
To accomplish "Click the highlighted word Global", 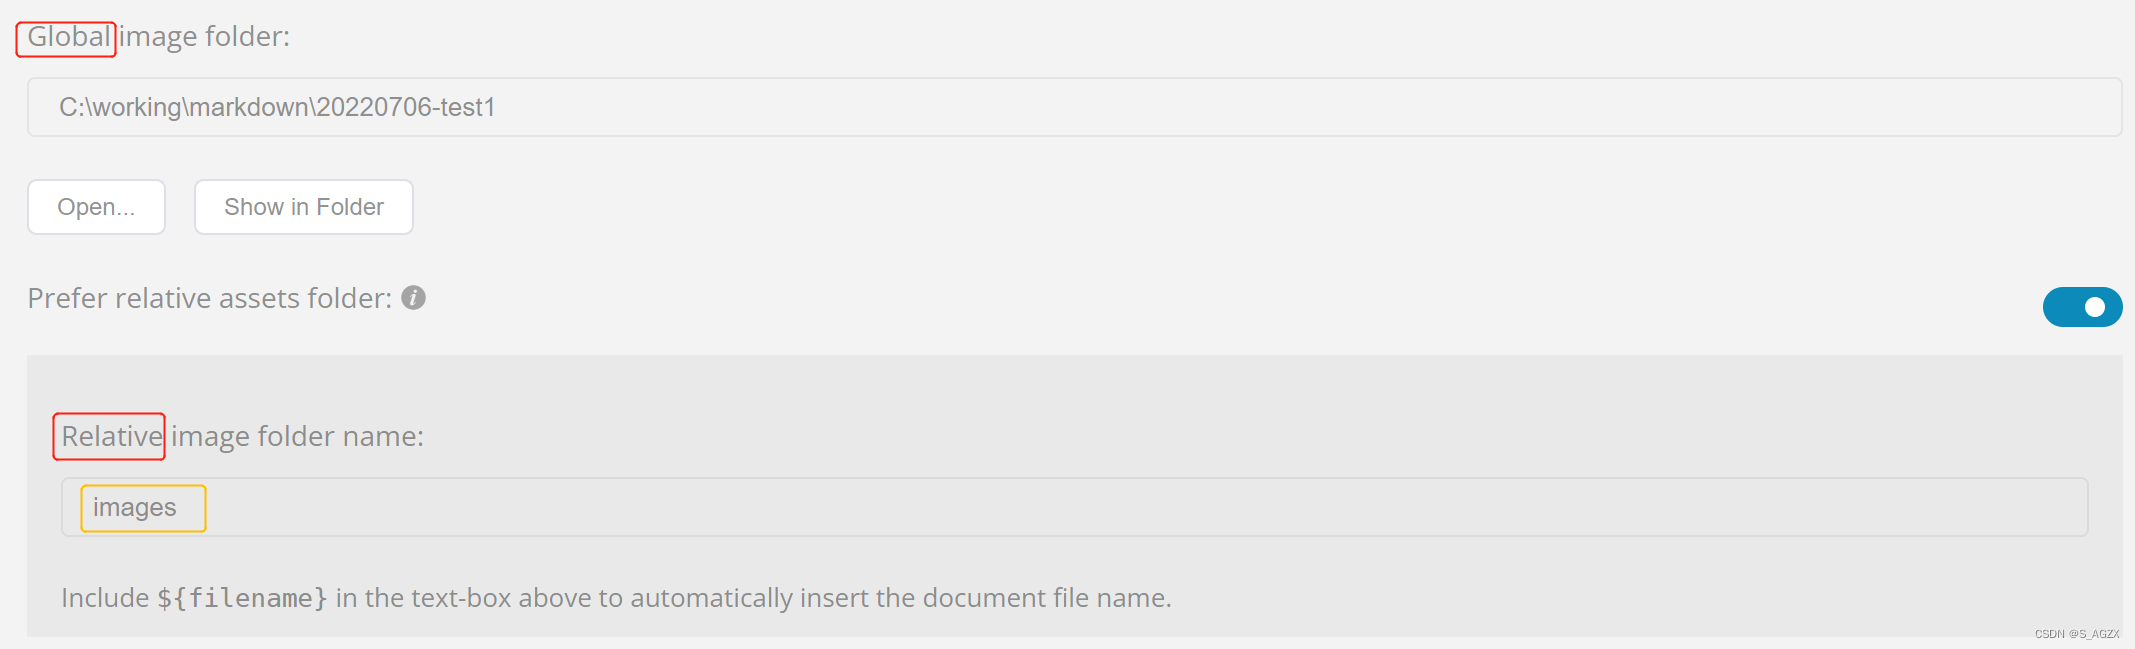I will [65, 37].
